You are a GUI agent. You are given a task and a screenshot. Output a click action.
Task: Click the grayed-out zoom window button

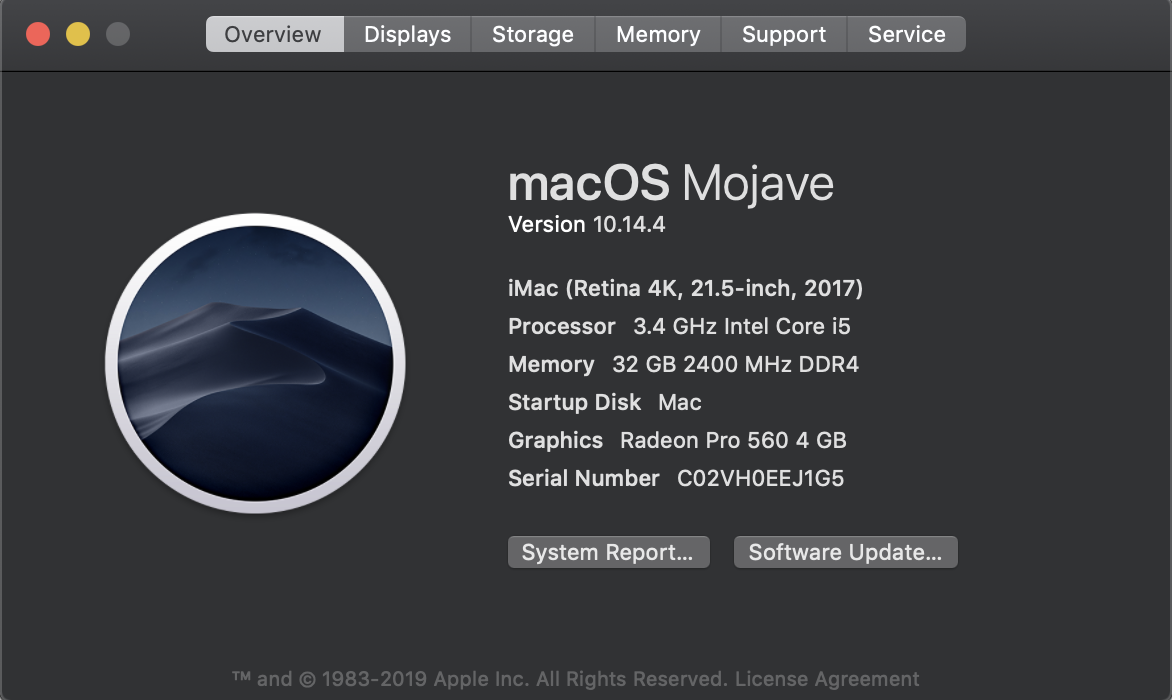pyautogui.click(x=118, y=35)
